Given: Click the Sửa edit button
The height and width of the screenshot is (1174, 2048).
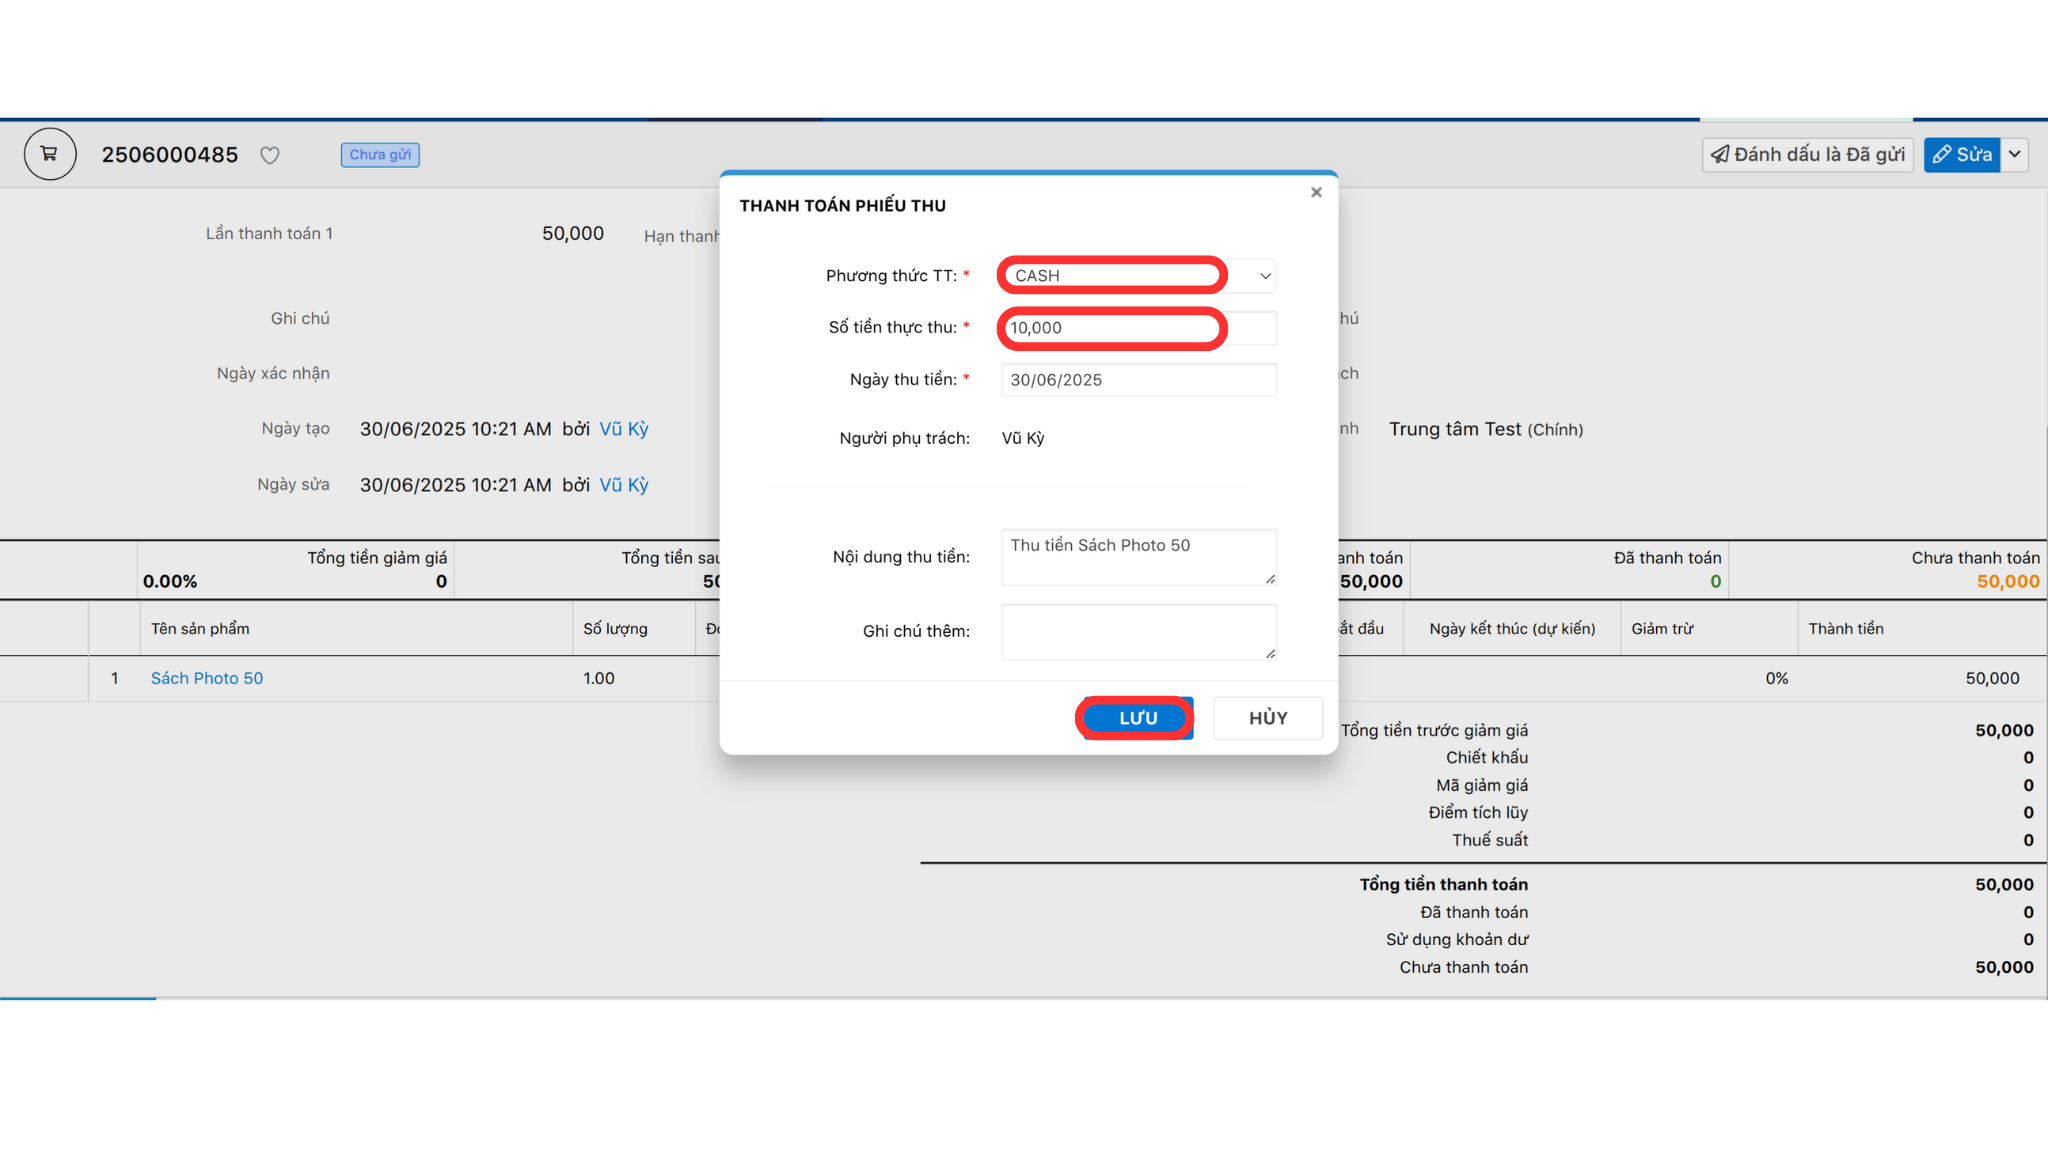Looking at the screenshot, I should coord(1961,154).
